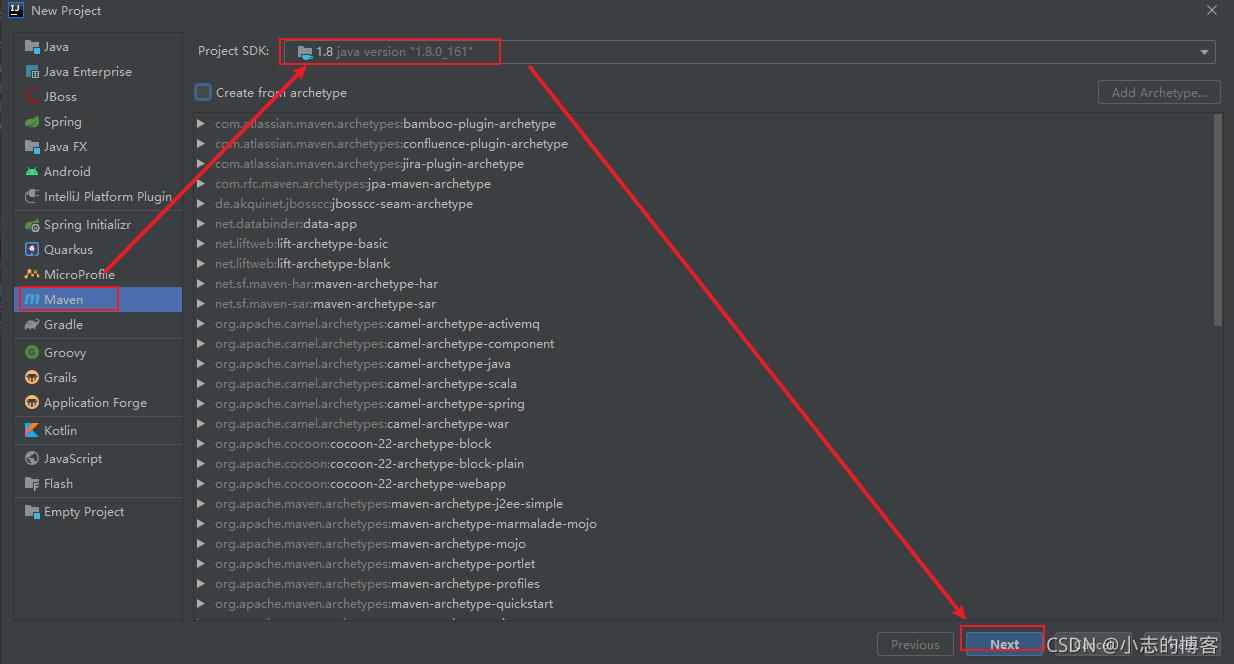Screen dimensions: 1234x664
Task: Expand lift-archetype-basic entry
Action: [x=201, y=244]
